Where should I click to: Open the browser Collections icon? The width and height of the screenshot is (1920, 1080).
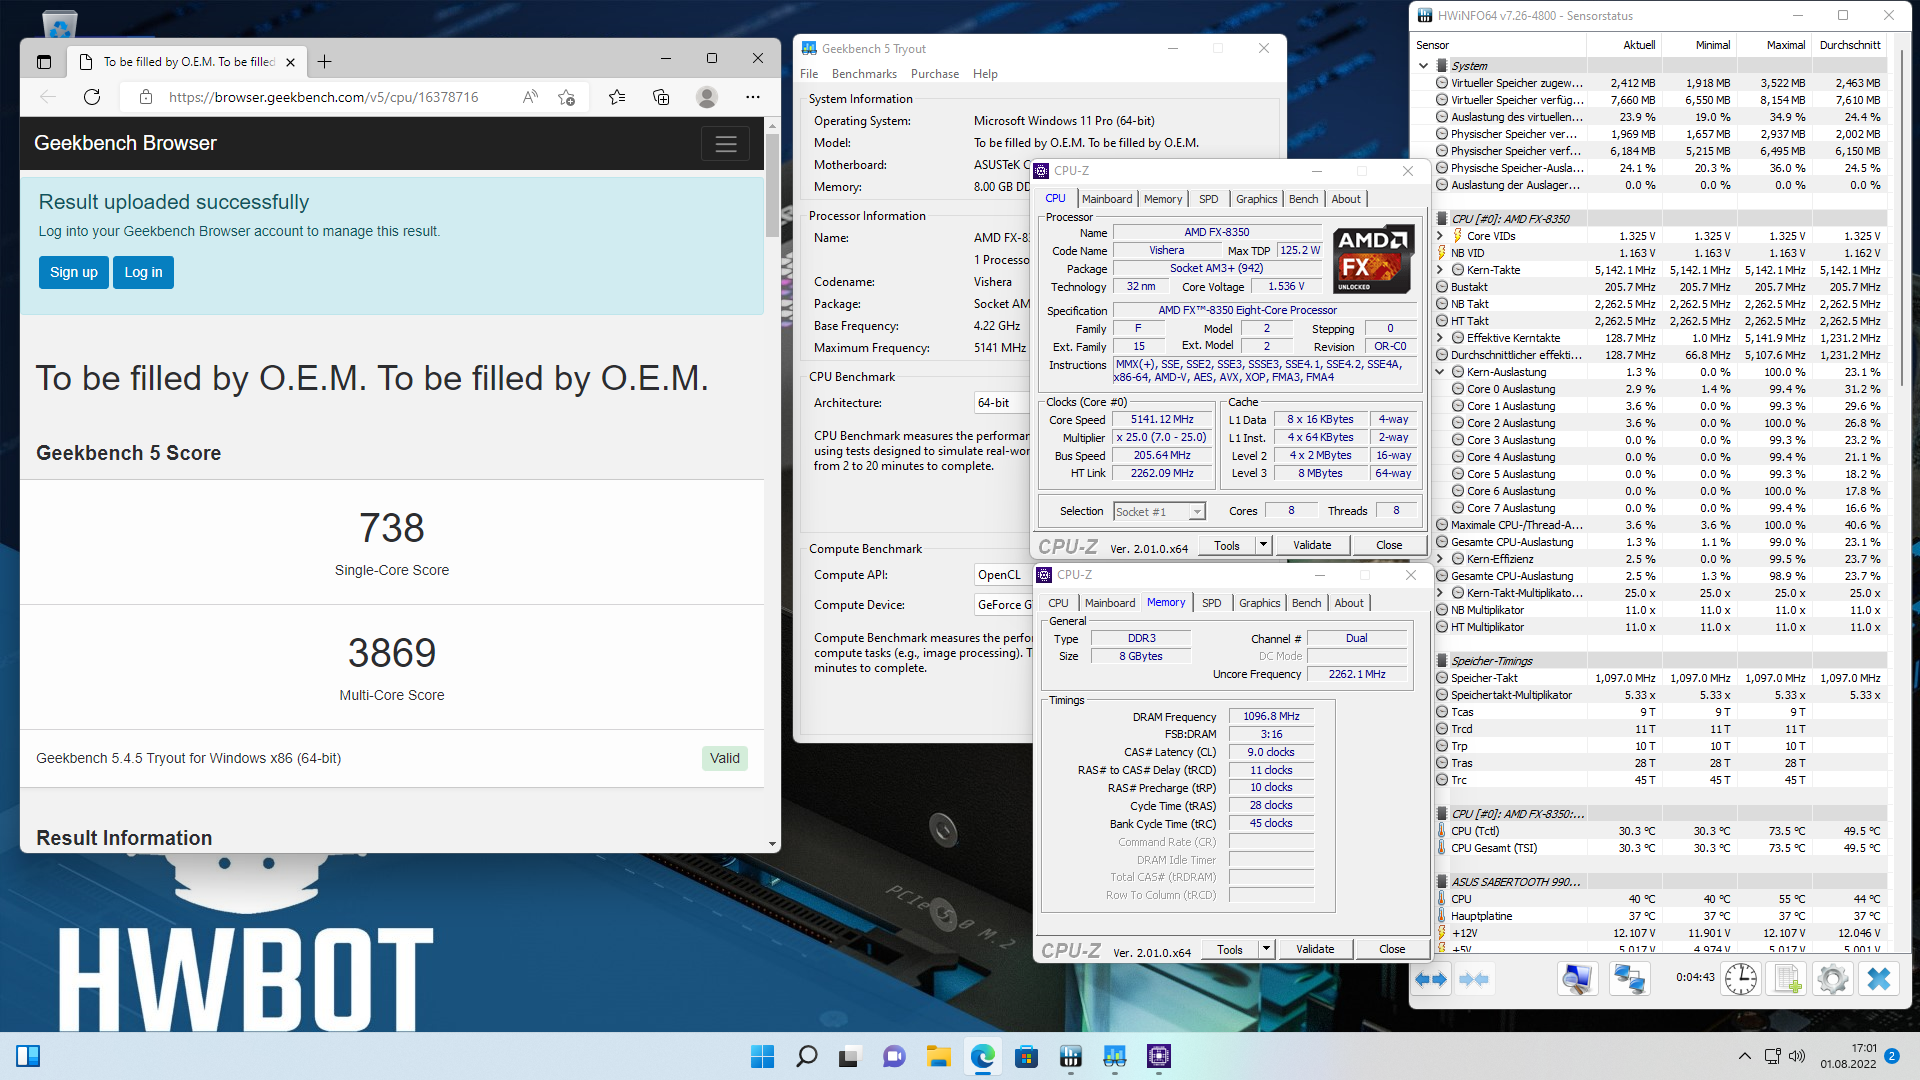661,97
